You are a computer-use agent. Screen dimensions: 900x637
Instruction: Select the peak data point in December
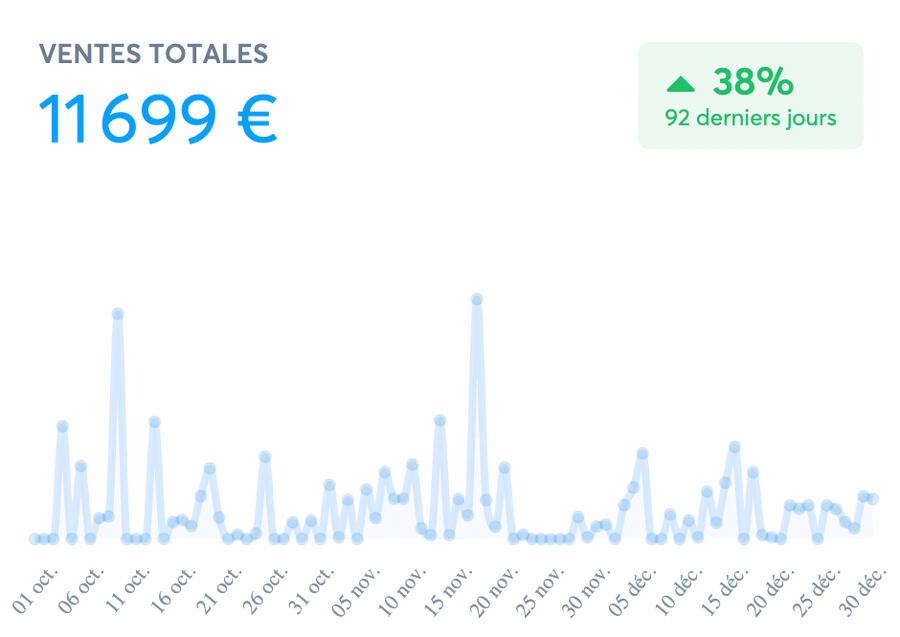point(734,447)
